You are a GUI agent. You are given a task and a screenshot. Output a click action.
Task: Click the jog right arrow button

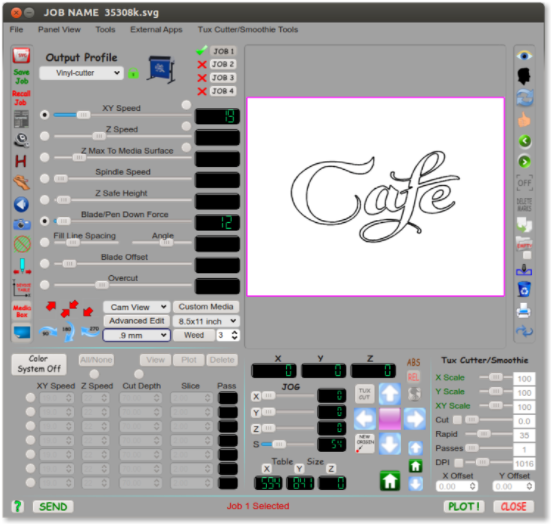pyautogui.click(x=415, y=419)
